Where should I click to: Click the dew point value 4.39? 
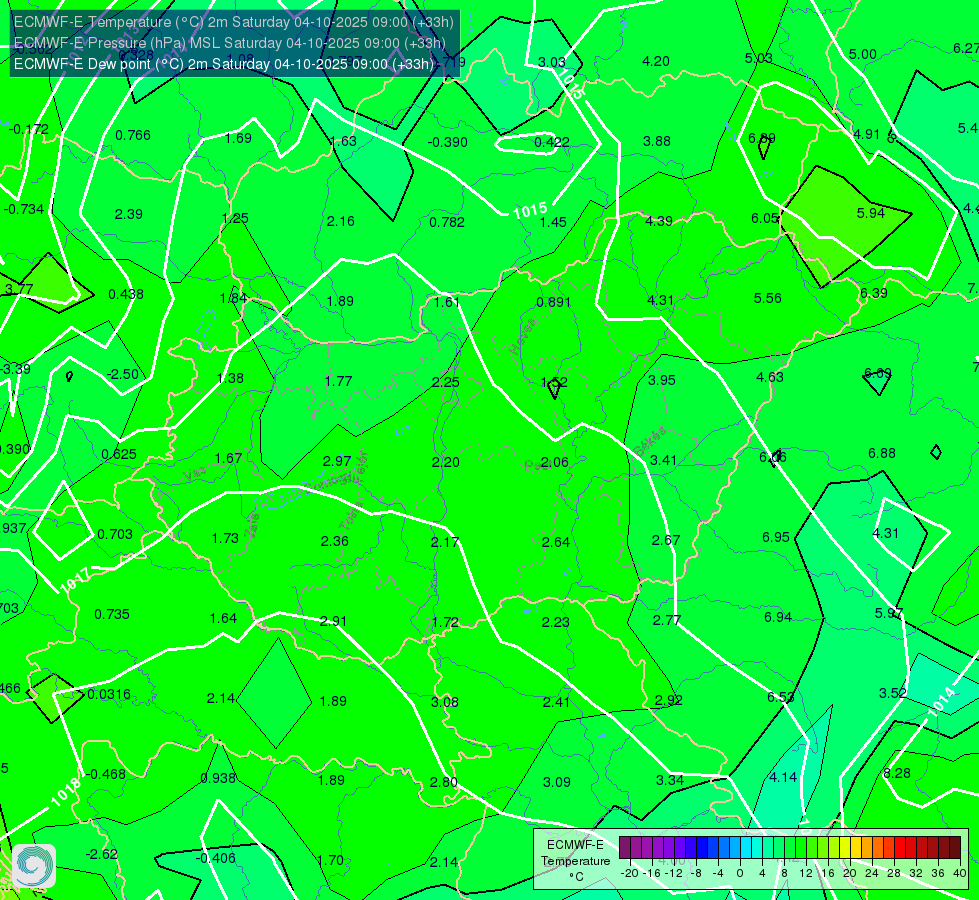[x=659, y=221]
